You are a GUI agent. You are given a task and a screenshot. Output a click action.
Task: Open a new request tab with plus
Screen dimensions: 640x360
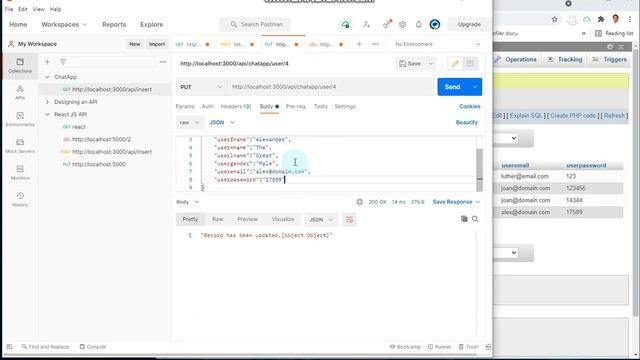point(359,44)
